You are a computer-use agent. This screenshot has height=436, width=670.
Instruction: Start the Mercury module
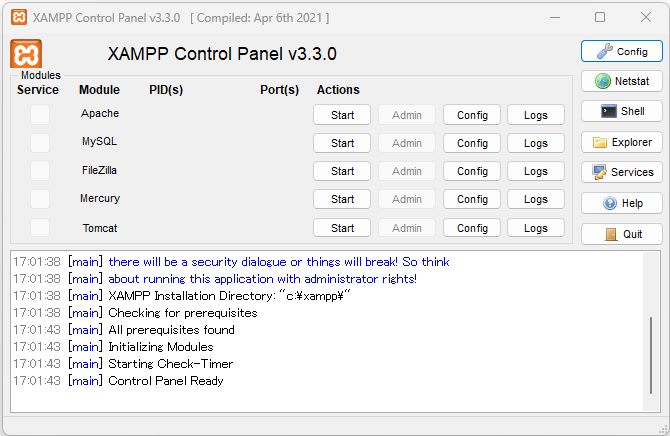click(x=342, y=199)
